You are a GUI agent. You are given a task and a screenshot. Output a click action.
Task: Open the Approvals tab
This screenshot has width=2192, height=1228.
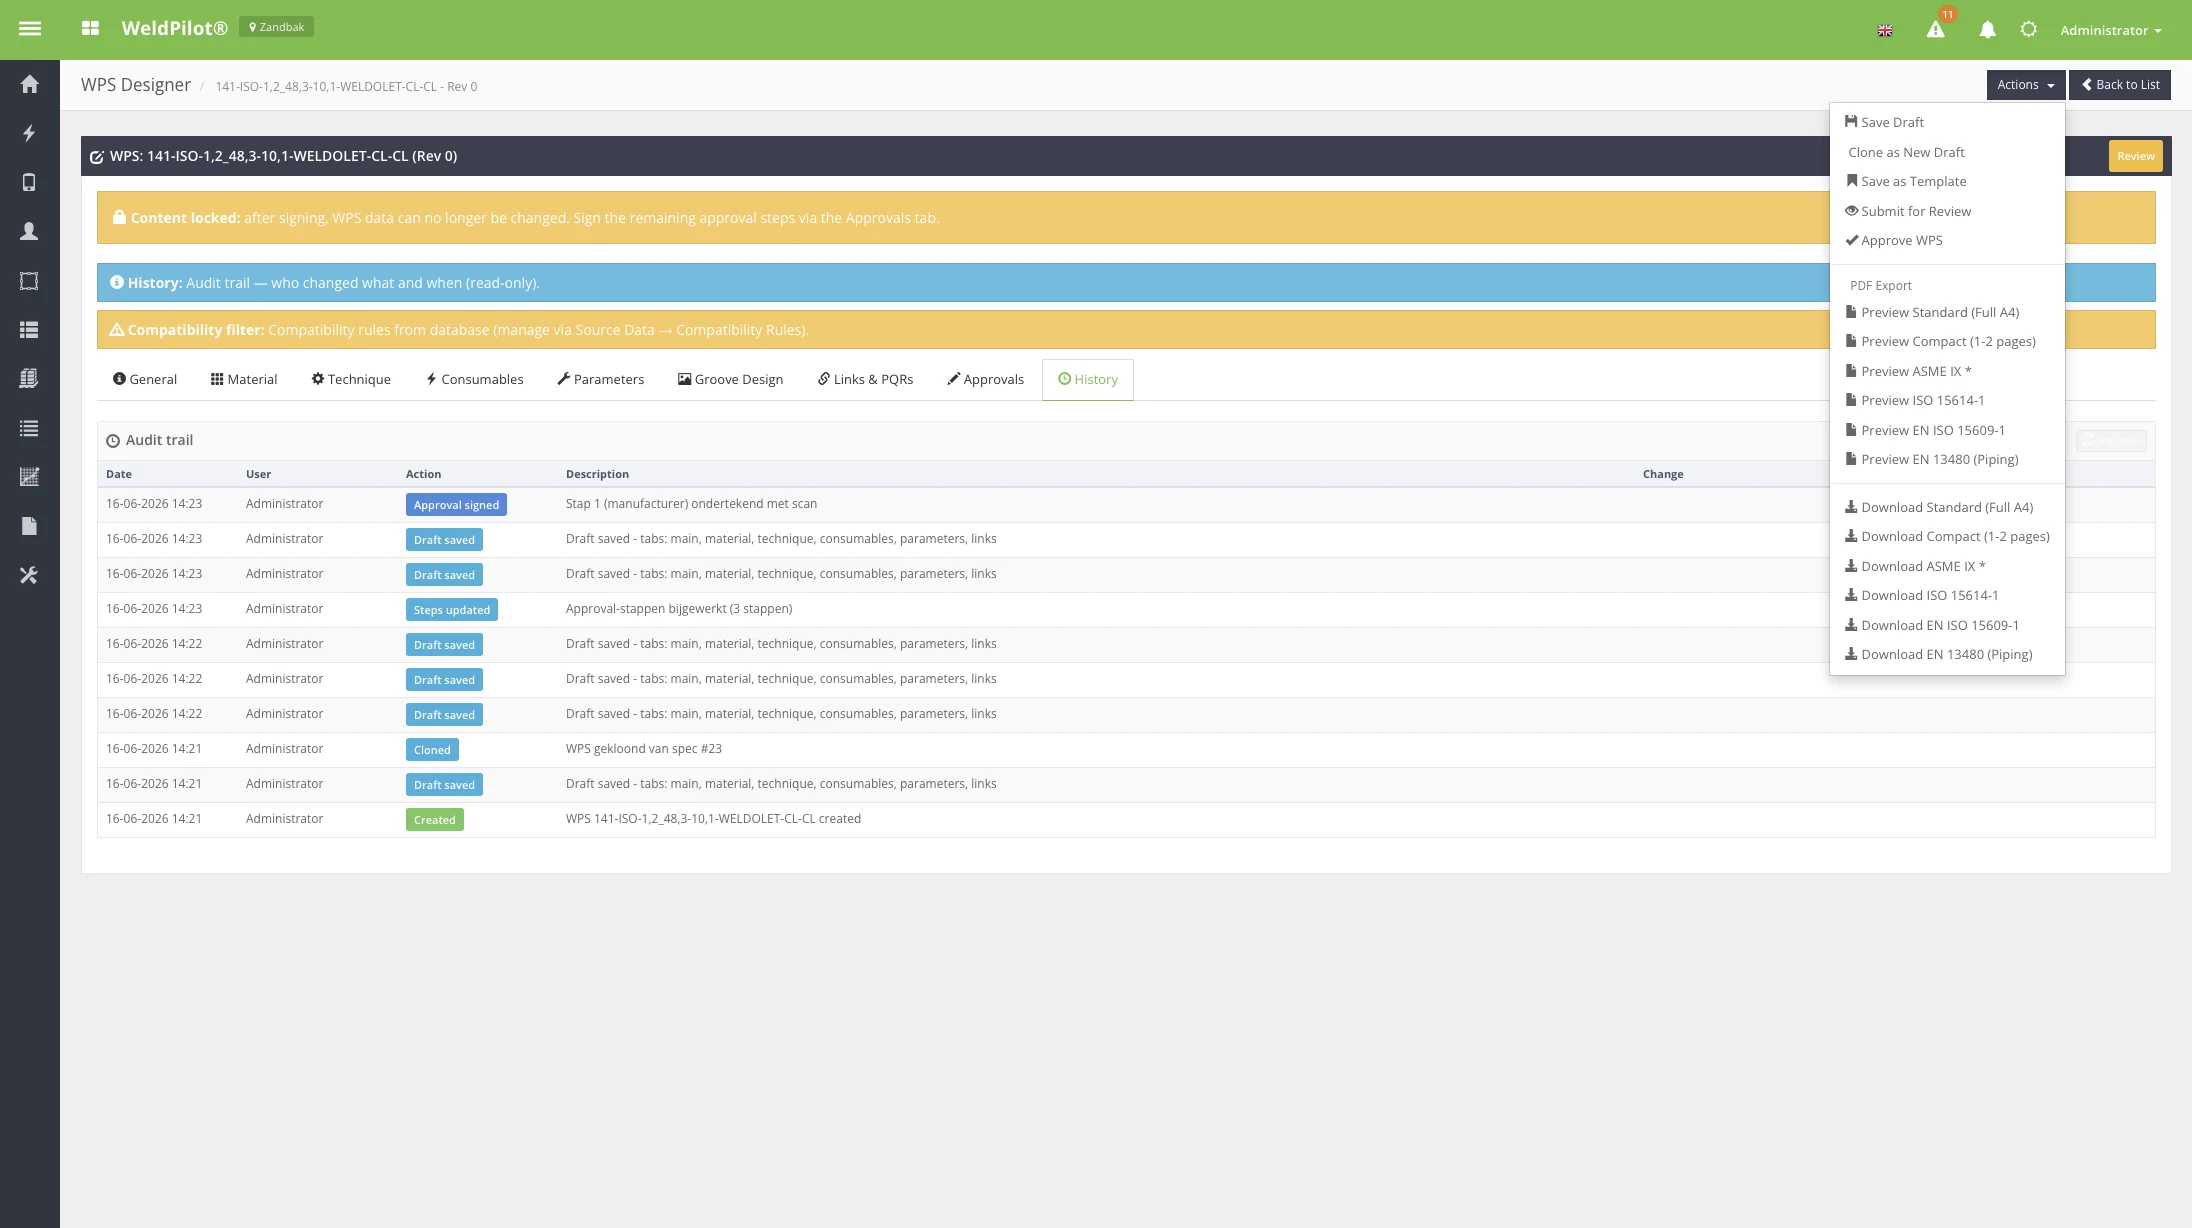986,379
